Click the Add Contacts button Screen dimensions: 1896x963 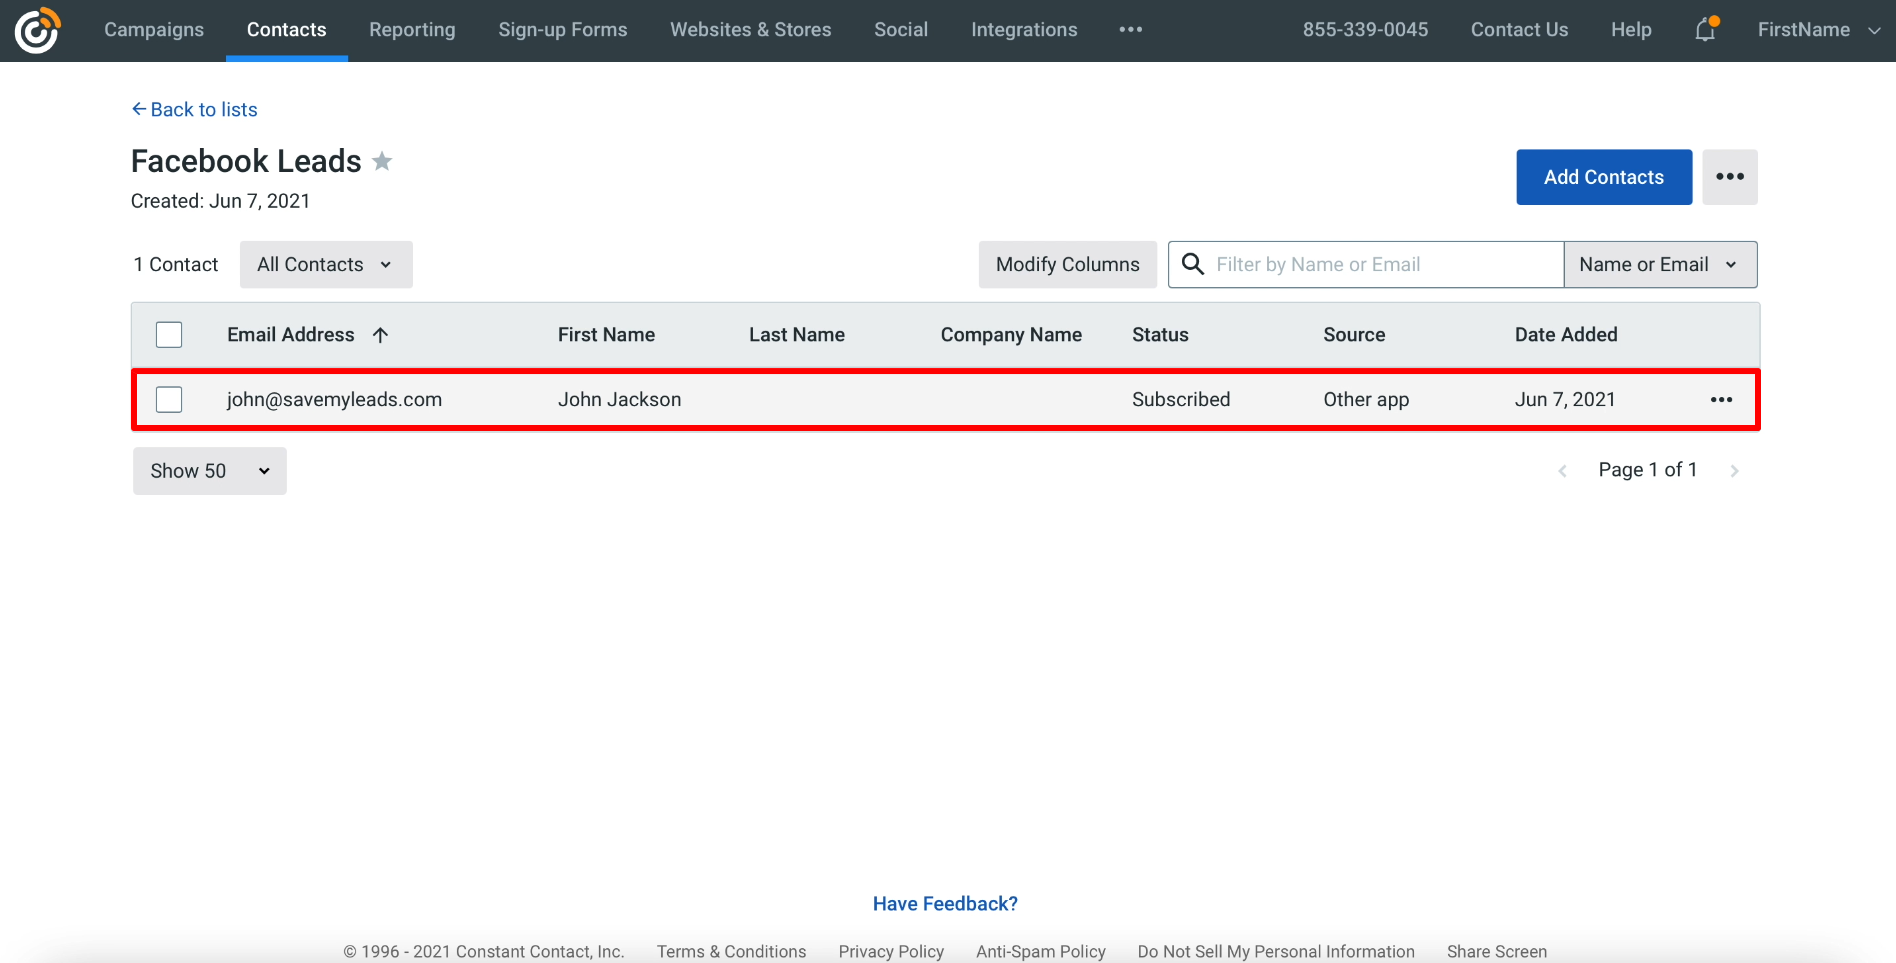pyautogui.click(x=1604, y=177)
